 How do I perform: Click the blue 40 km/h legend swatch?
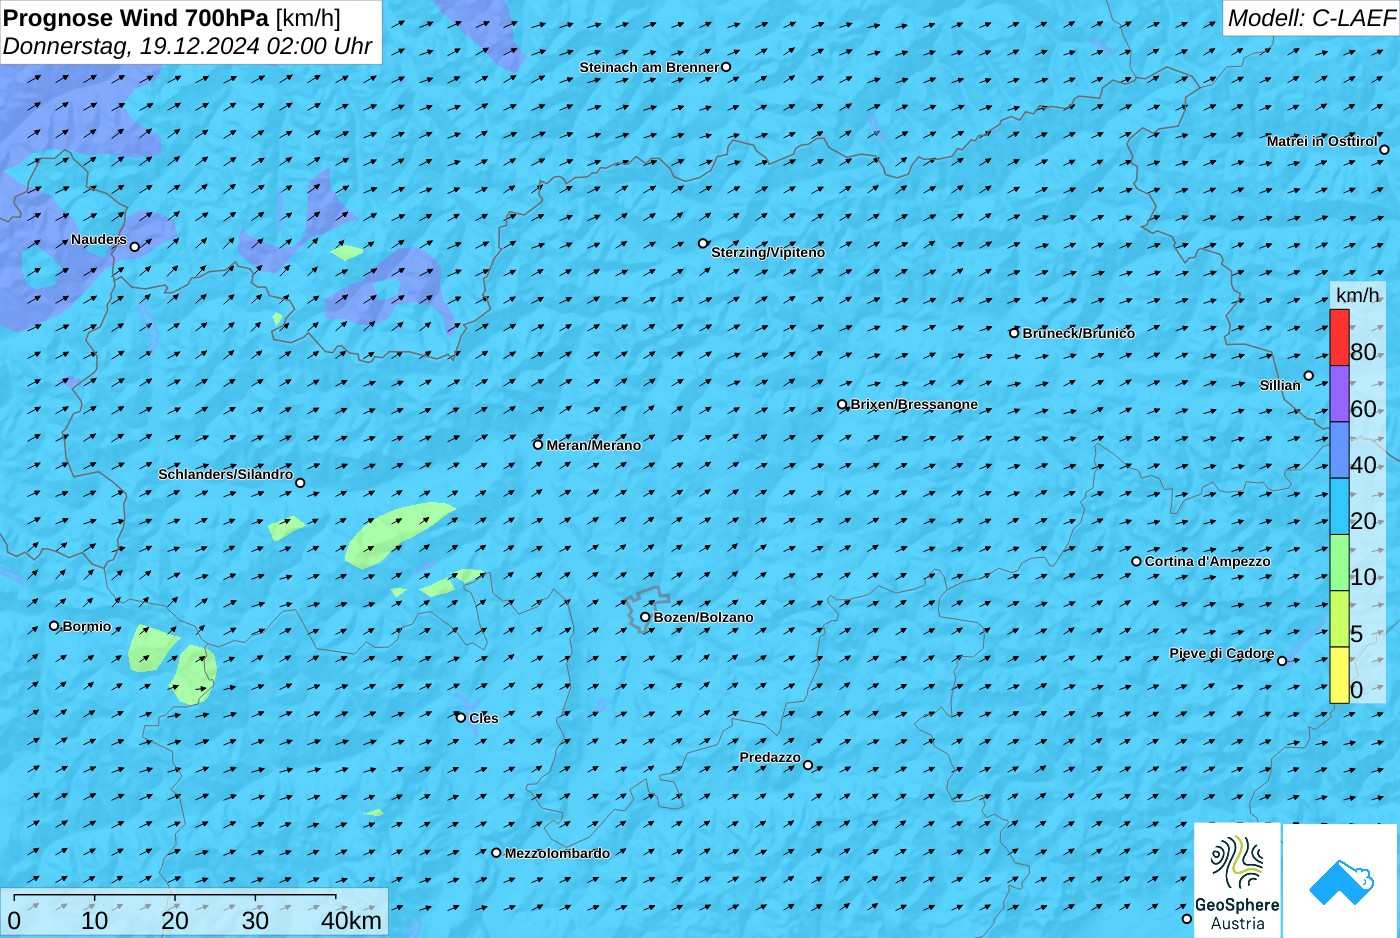(1339, 450)
